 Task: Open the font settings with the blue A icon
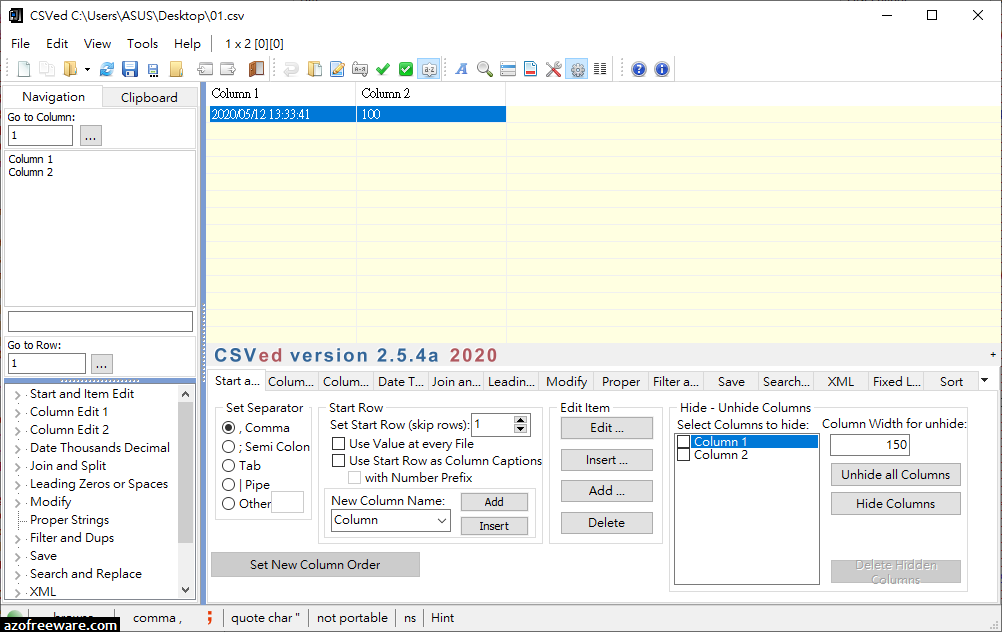(x=461, y=69)
